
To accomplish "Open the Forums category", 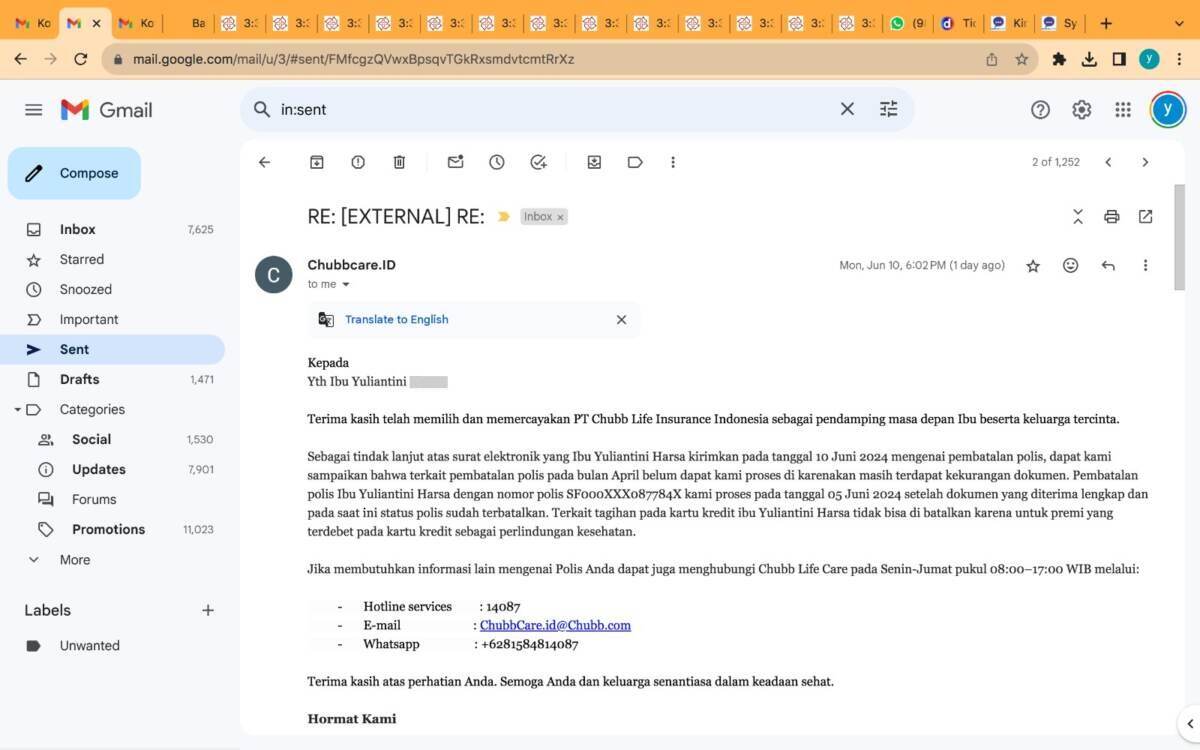I will pos(112,499).
